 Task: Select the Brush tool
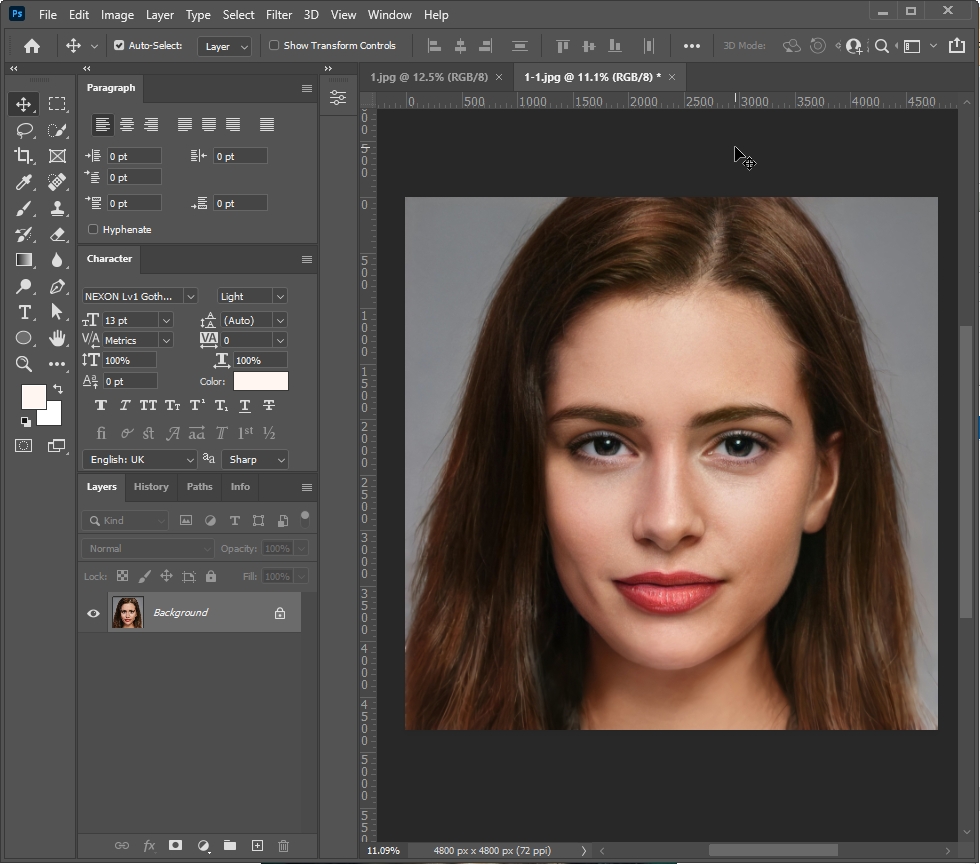click(24, 208)
